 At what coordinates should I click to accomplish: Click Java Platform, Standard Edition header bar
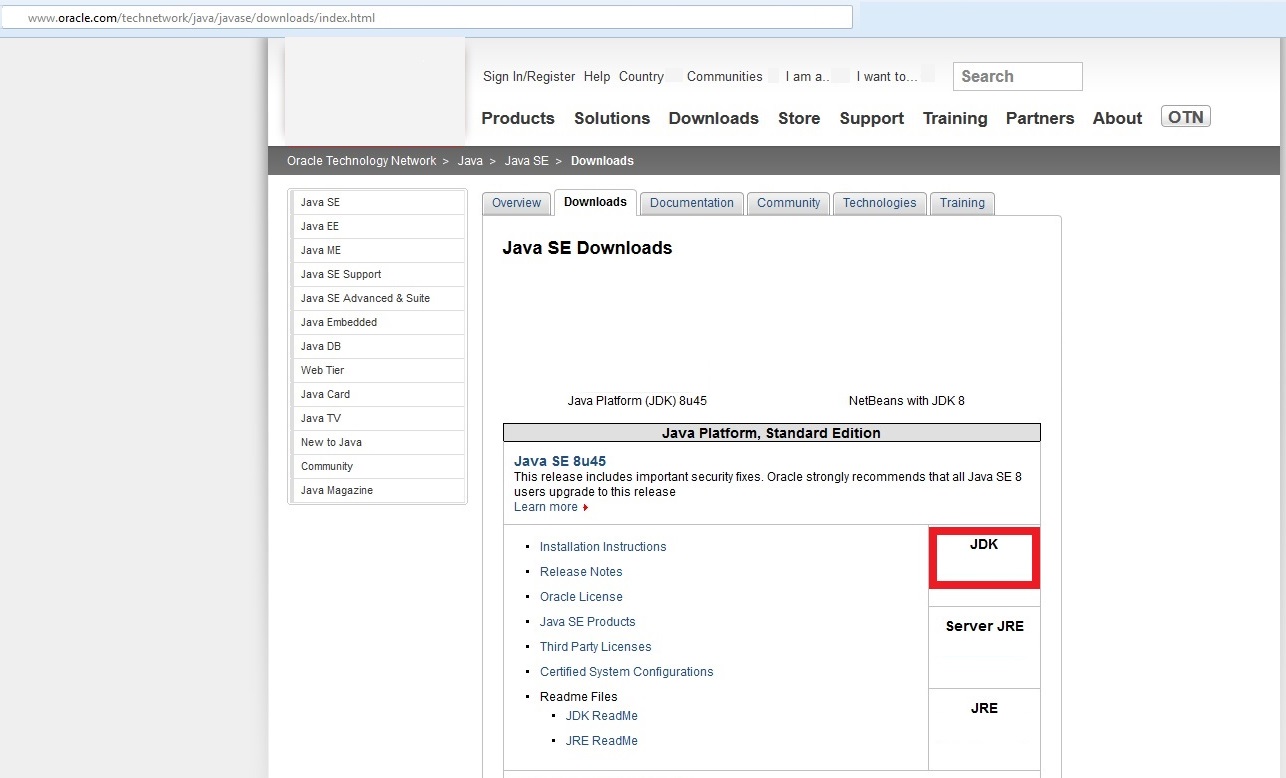click(772, 433)
